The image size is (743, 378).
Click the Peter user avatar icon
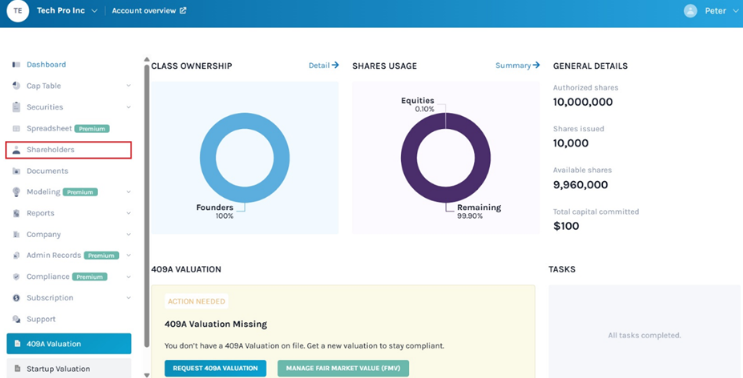pyautogui.click(x=690, y=11)
